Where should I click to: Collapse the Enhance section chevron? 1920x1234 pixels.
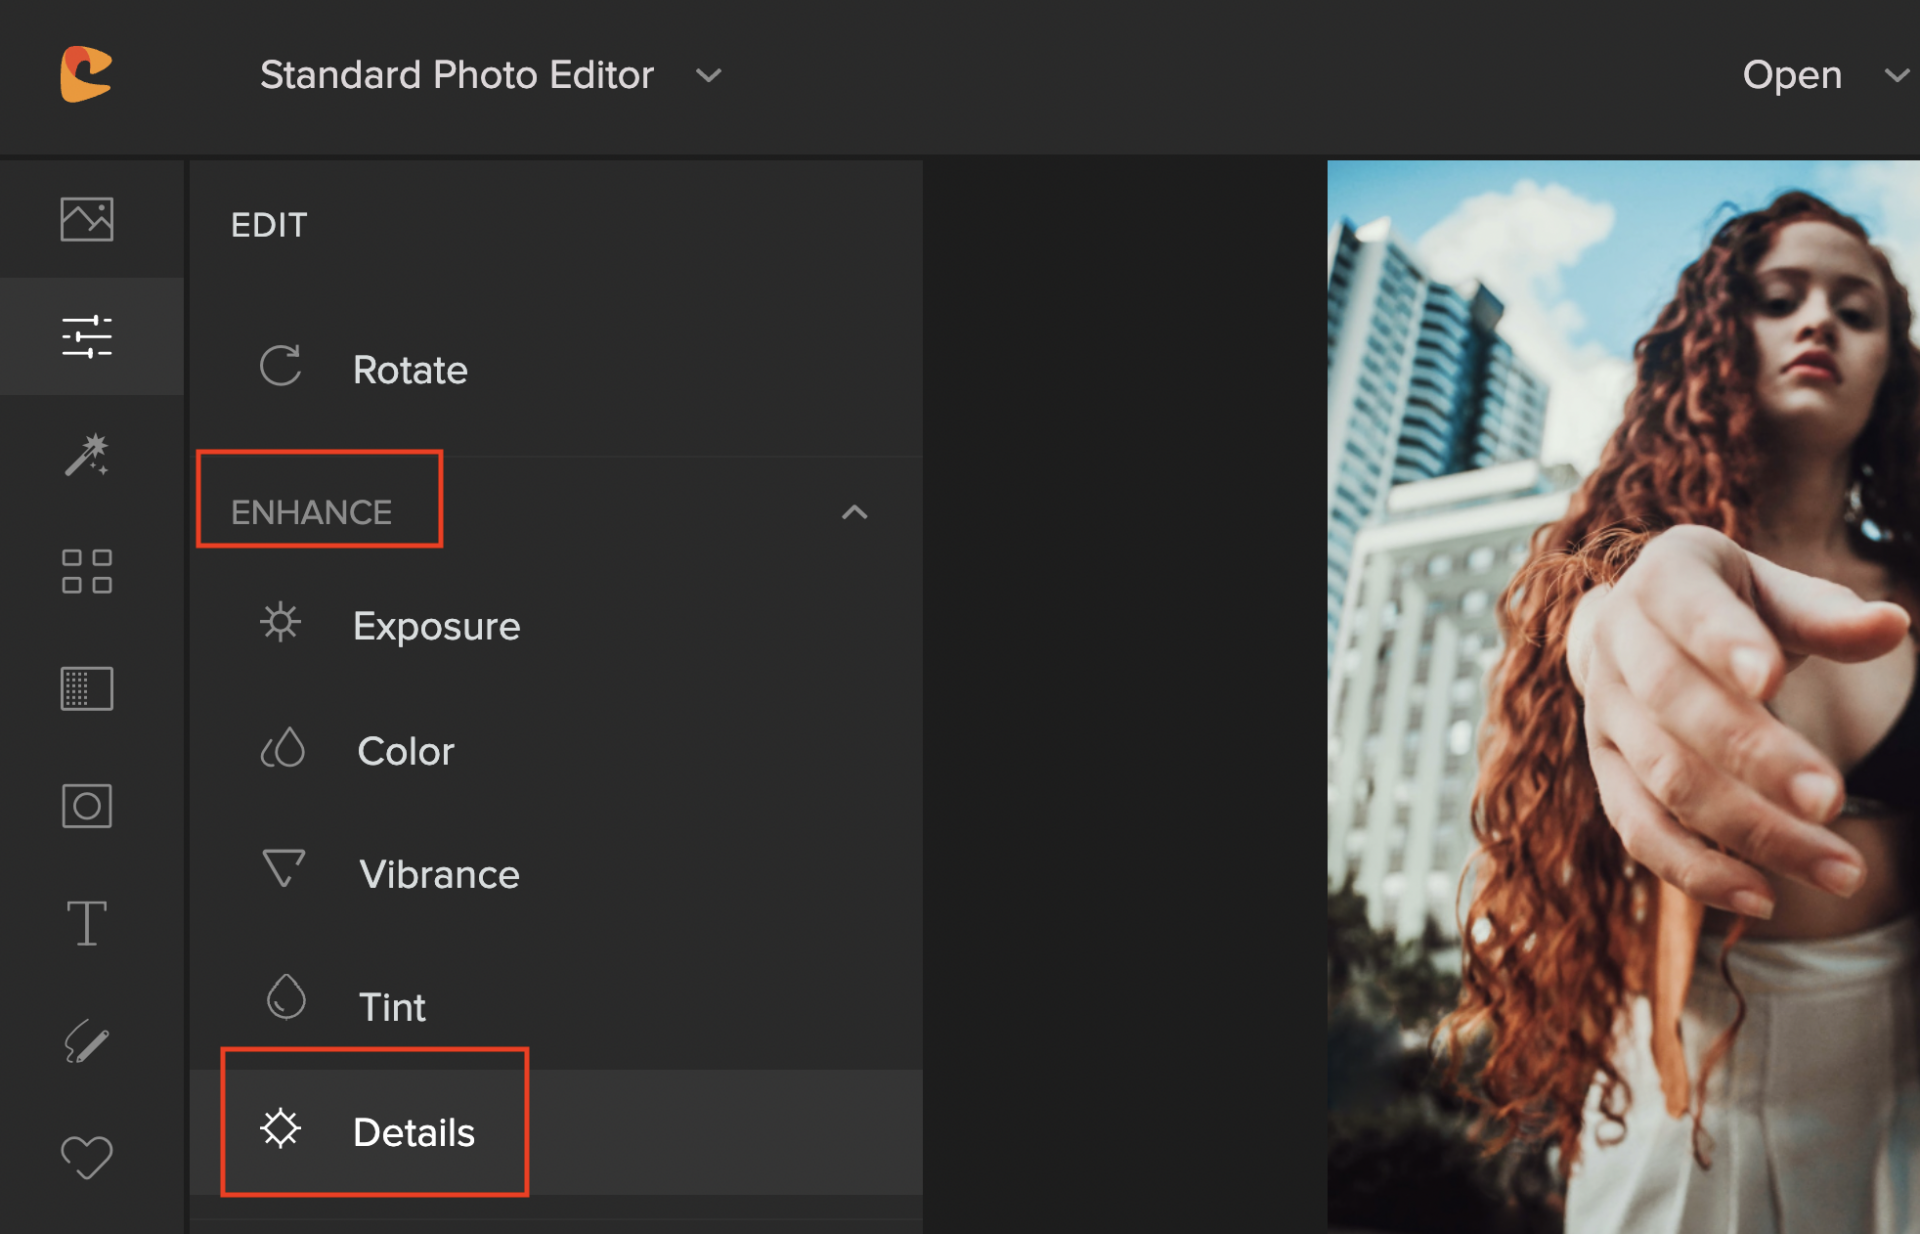tap(854, 513)
